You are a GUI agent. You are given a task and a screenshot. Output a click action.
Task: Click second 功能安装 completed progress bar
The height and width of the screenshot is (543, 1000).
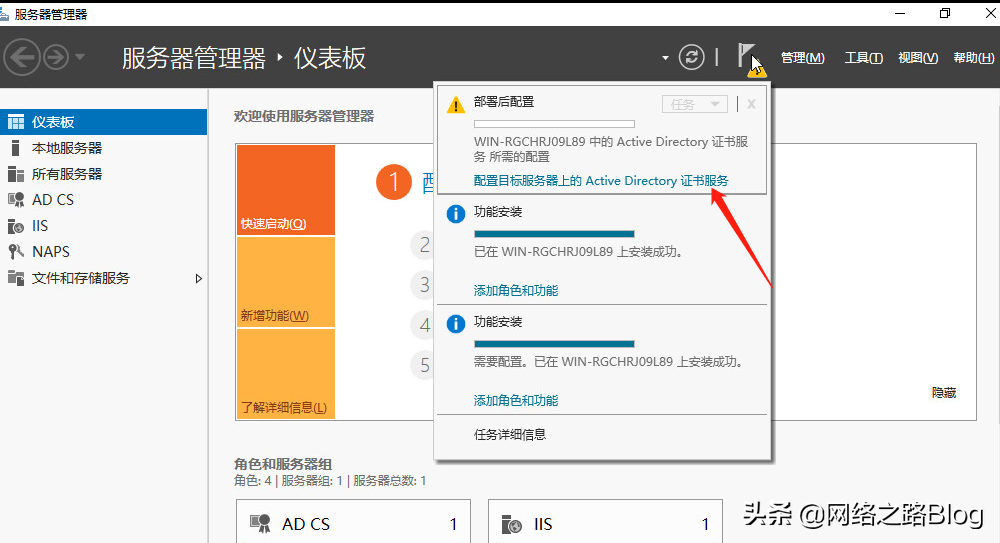[x=554, y=344]
